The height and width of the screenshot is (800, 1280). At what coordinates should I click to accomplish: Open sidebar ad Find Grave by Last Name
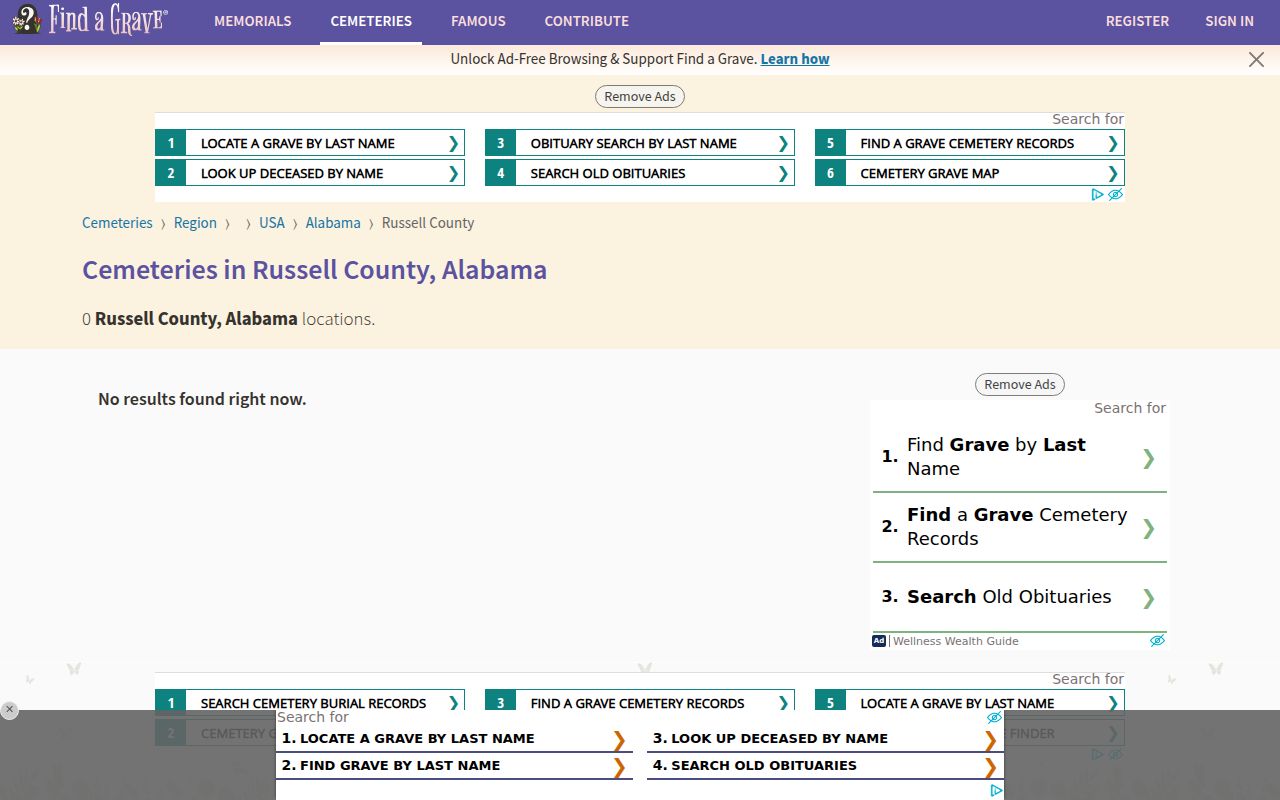click(x=1020, y=457)
